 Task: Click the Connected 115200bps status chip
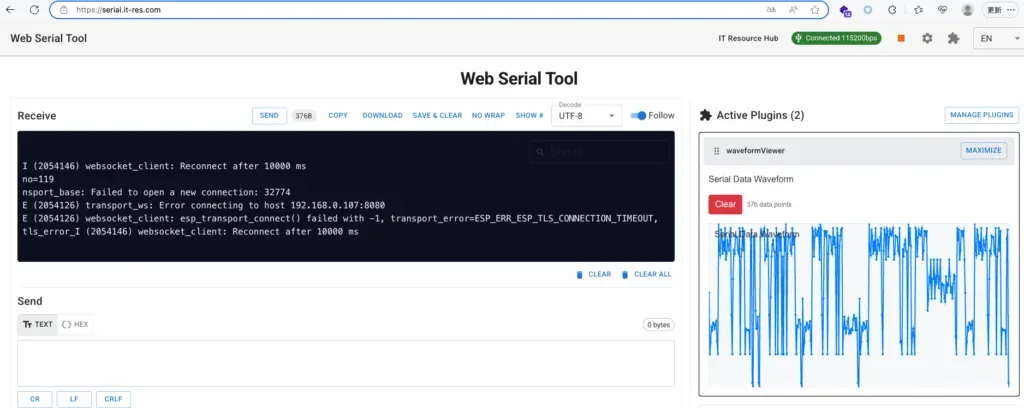tap(836, 38)
